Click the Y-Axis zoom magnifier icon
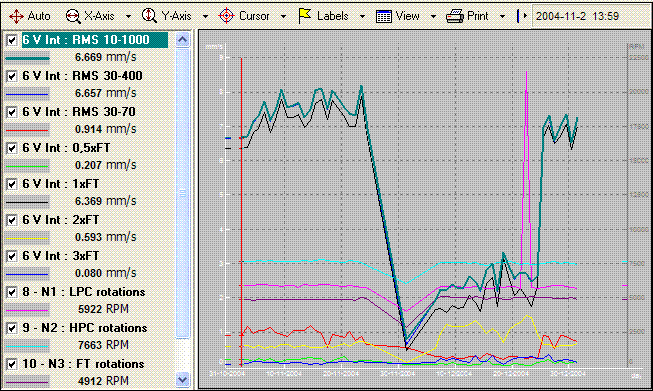This screenshot has width=653, height=391. [149, 16]
